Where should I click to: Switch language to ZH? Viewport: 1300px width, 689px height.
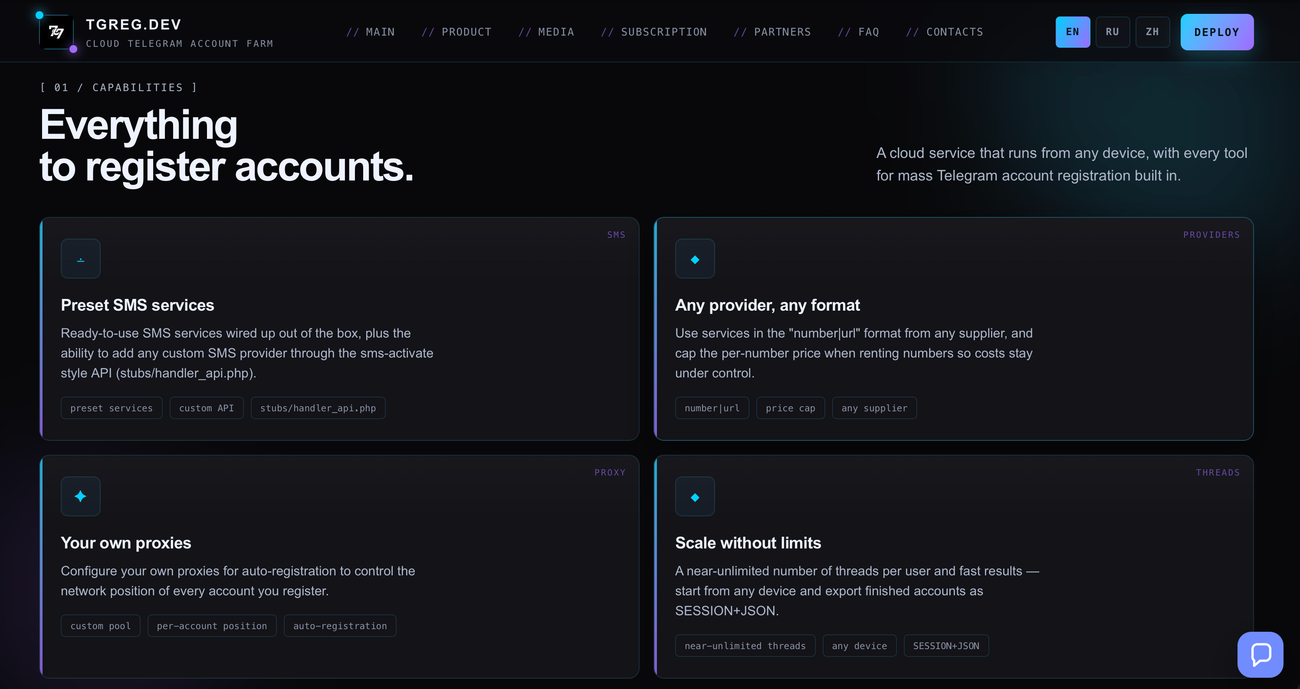coord(1153,32)
